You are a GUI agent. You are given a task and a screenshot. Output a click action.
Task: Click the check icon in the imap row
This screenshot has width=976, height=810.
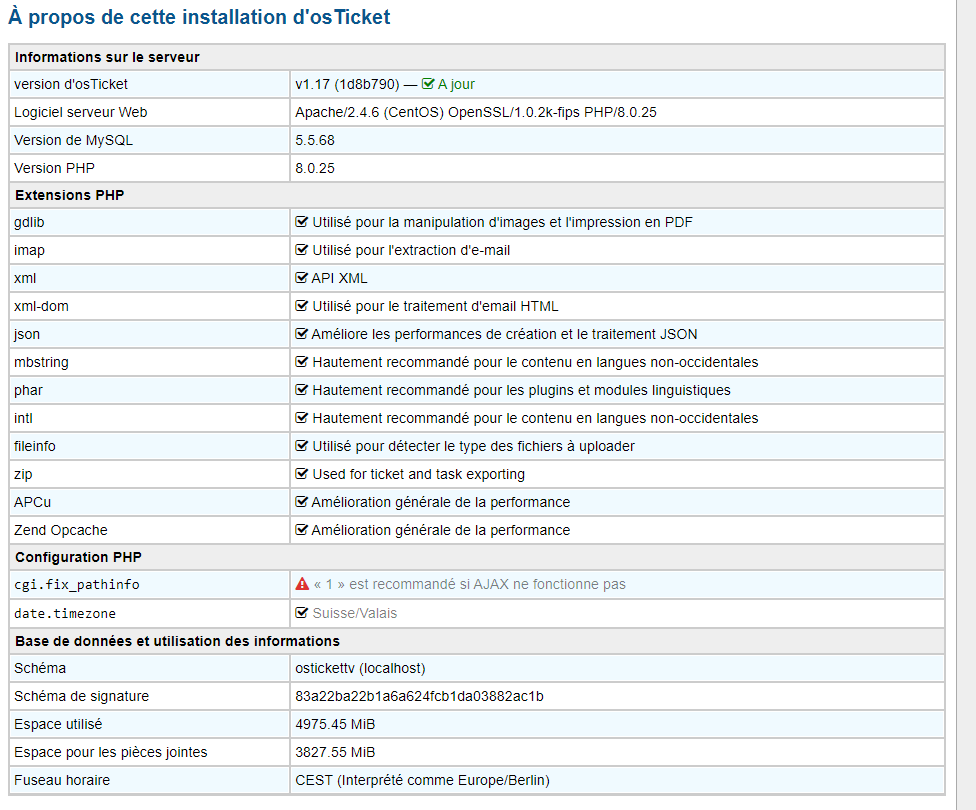click(301, 250)
